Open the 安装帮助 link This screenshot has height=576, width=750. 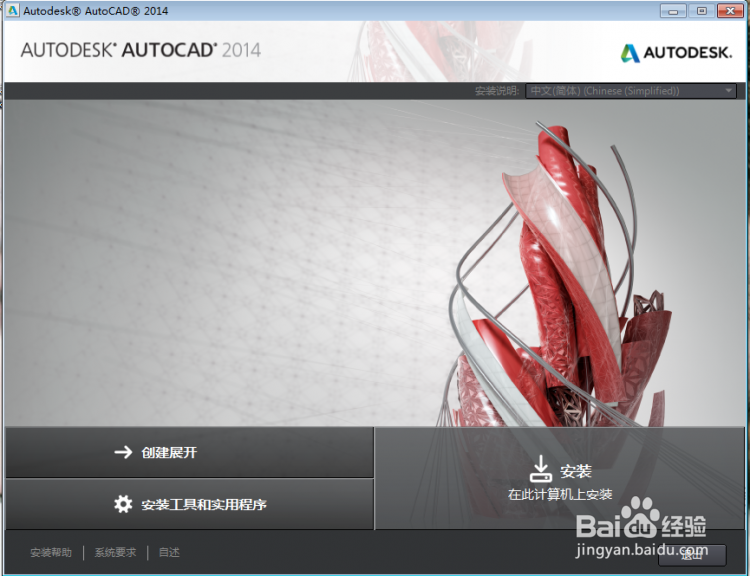(x=51, y=553)
